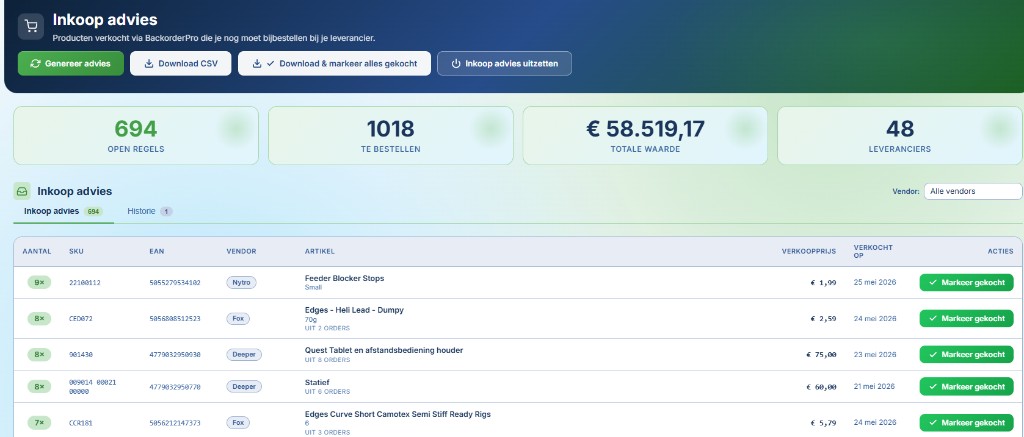Click UIT 6 ORDERS under Statief
This screenshot has width=1024, height=437.
(327, 392)
